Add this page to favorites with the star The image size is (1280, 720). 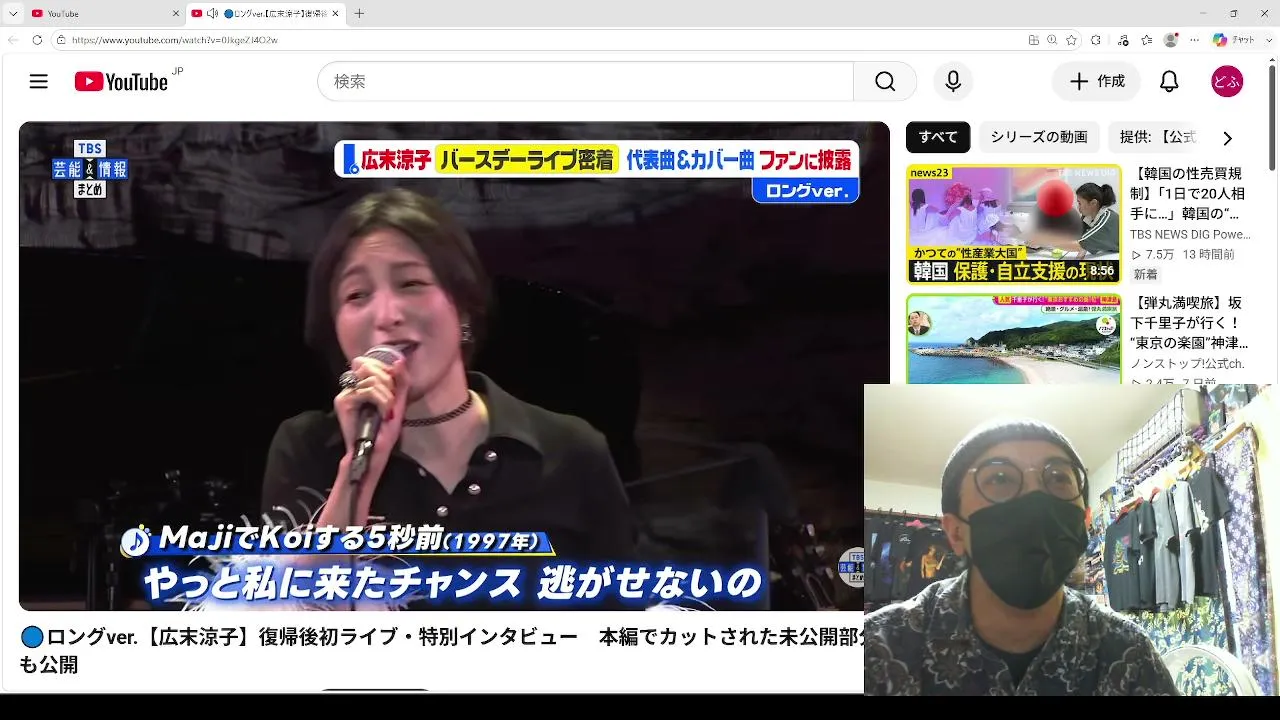pyautogui.click(x=1071, y=40)
